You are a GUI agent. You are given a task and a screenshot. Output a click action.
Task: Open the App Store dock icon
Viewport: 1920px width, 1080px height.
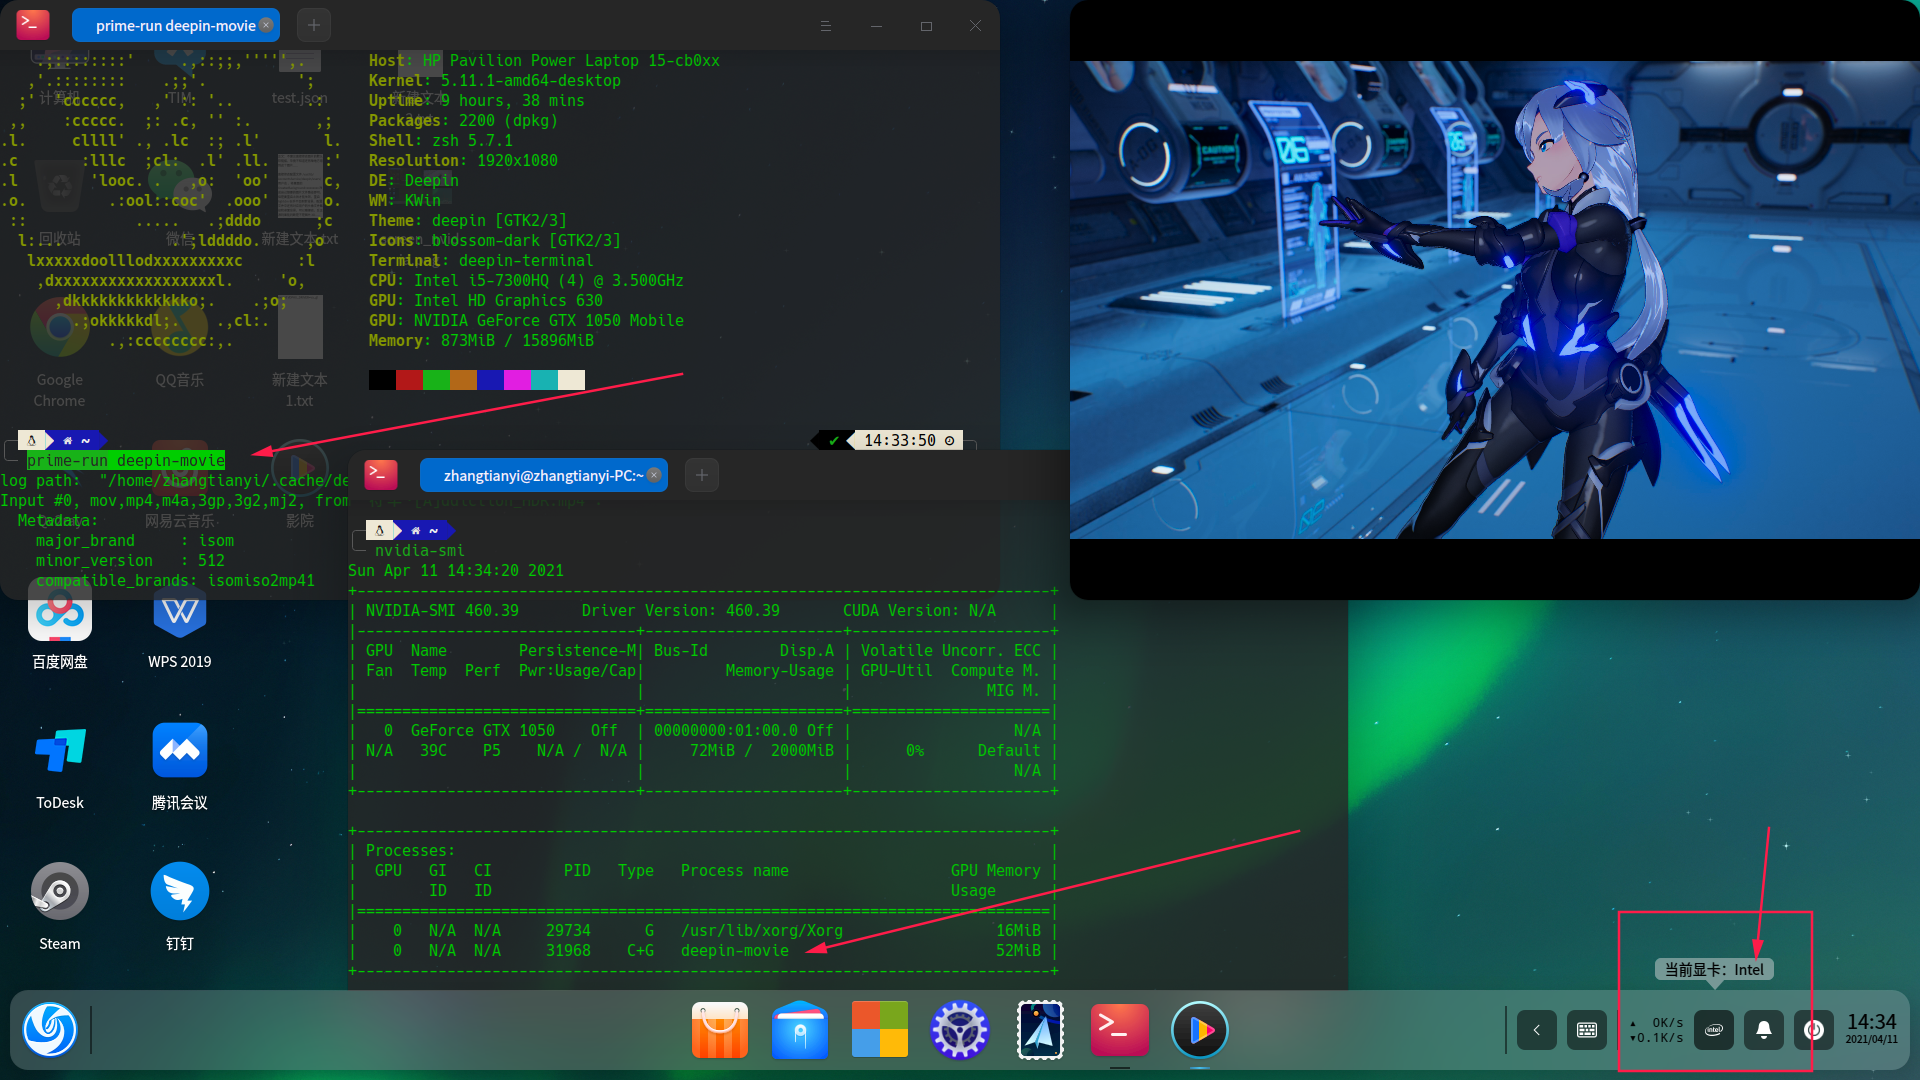(x=719, y=1030)
